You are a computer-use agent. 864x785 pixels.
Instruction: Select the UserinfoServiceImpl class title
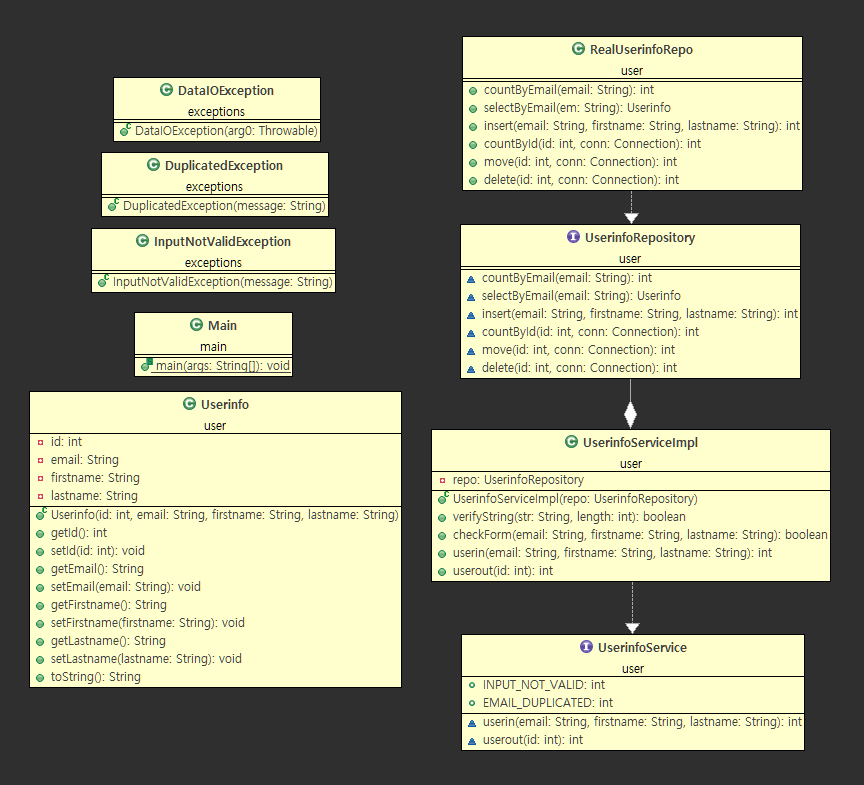(640, 442)
